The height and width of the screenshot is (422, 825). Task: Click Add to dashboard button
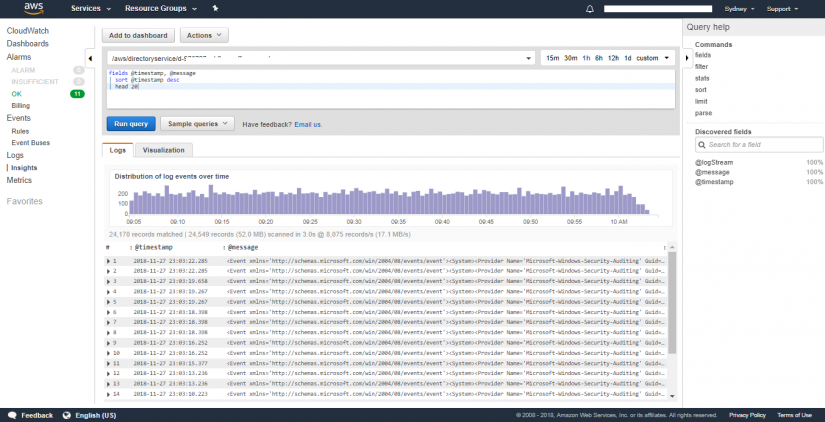pos(138,35)
